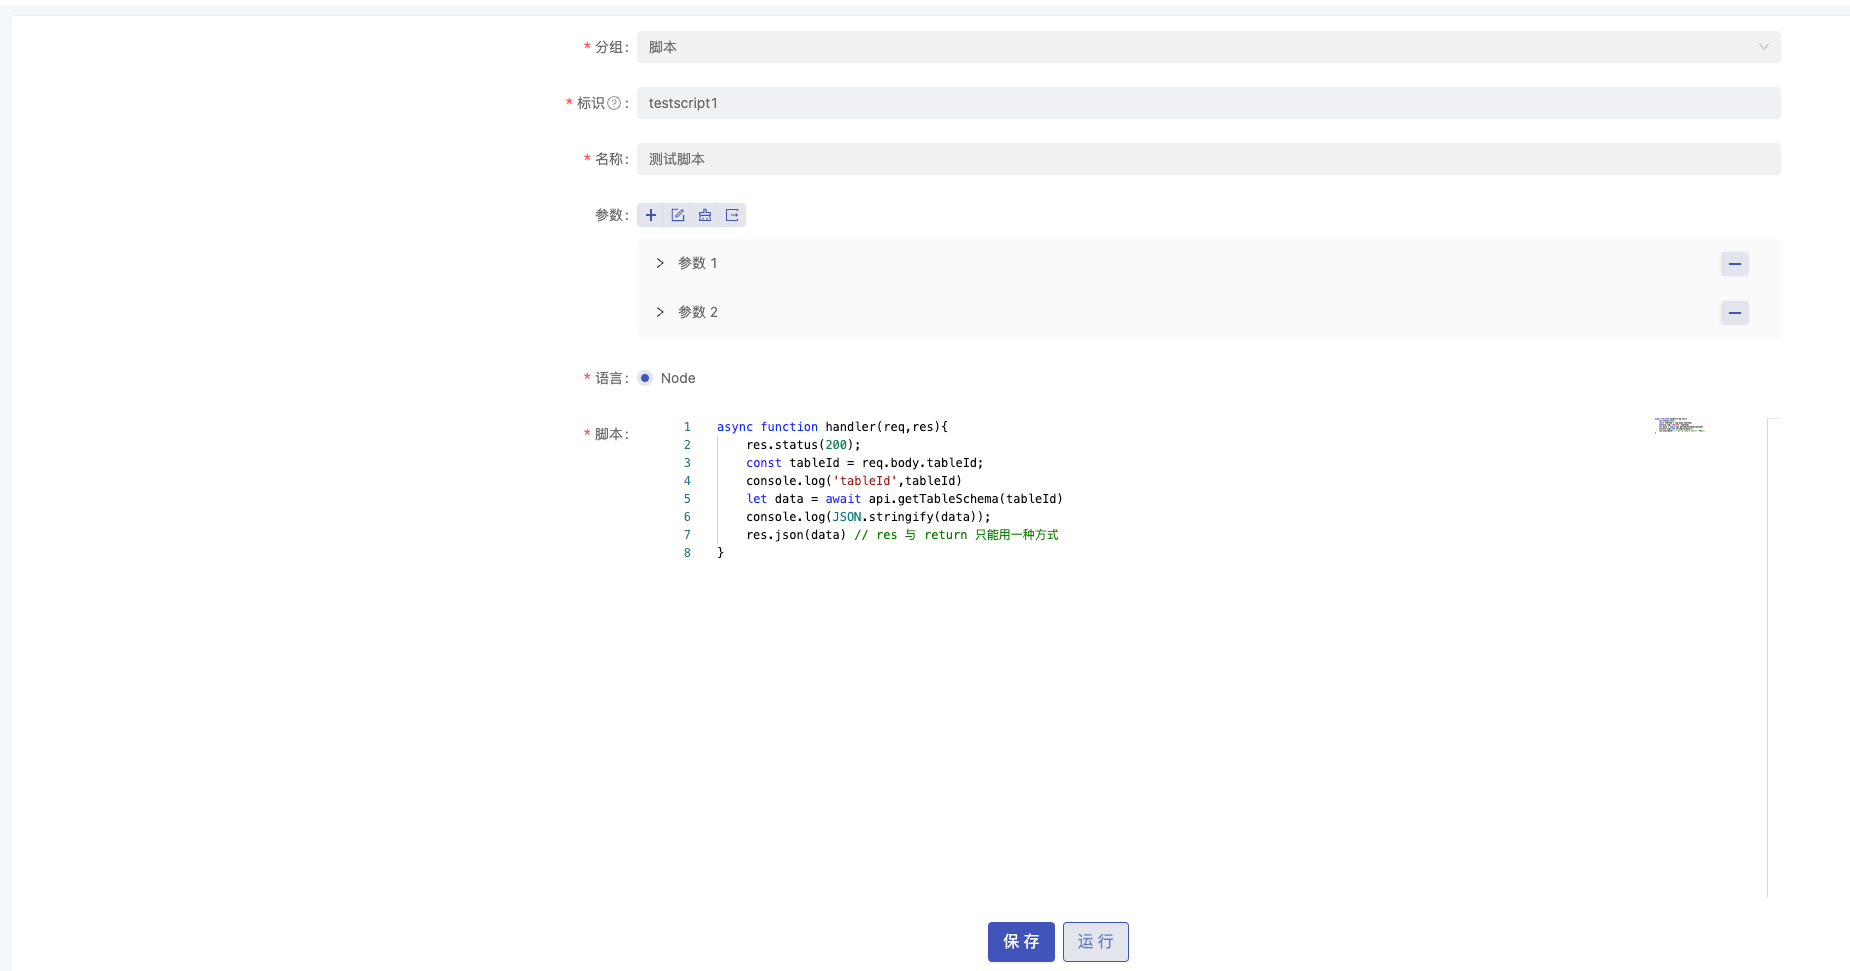Viewport: 1850px width, 971px height.
Task: Click code line console.log(JSON.stringify(data));
Action: click(x=868, y=517)
